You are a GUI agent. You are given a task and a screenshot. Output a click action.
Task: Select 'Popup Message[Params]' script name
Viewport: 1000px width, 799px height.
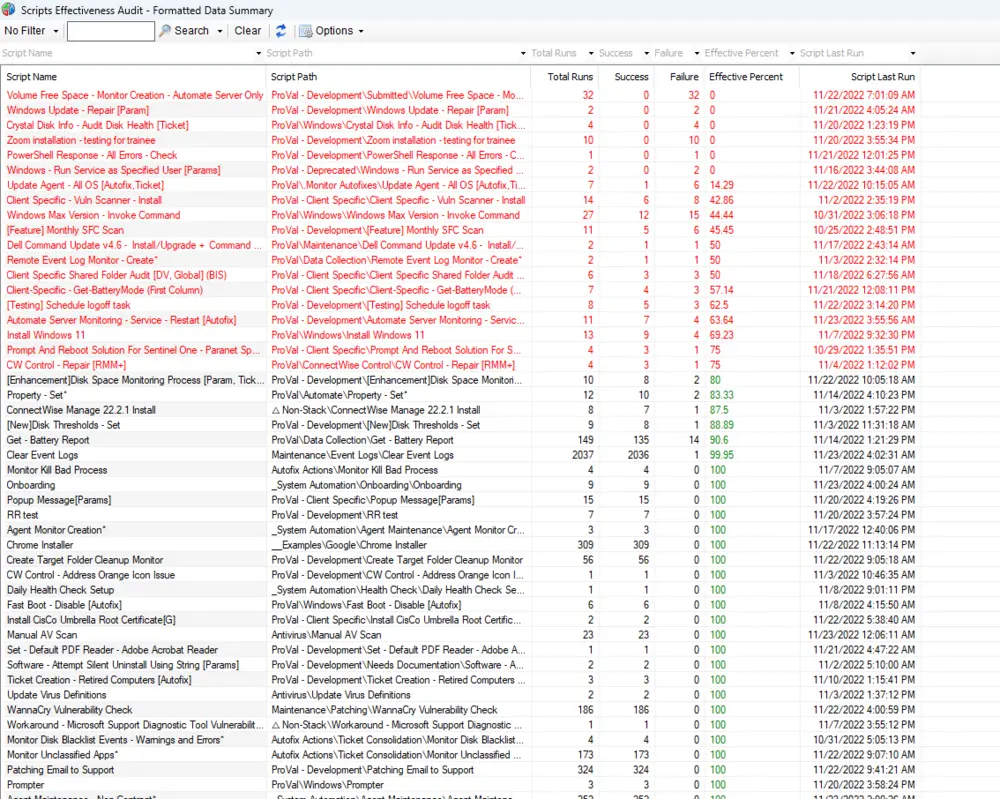tap(59, 500)
